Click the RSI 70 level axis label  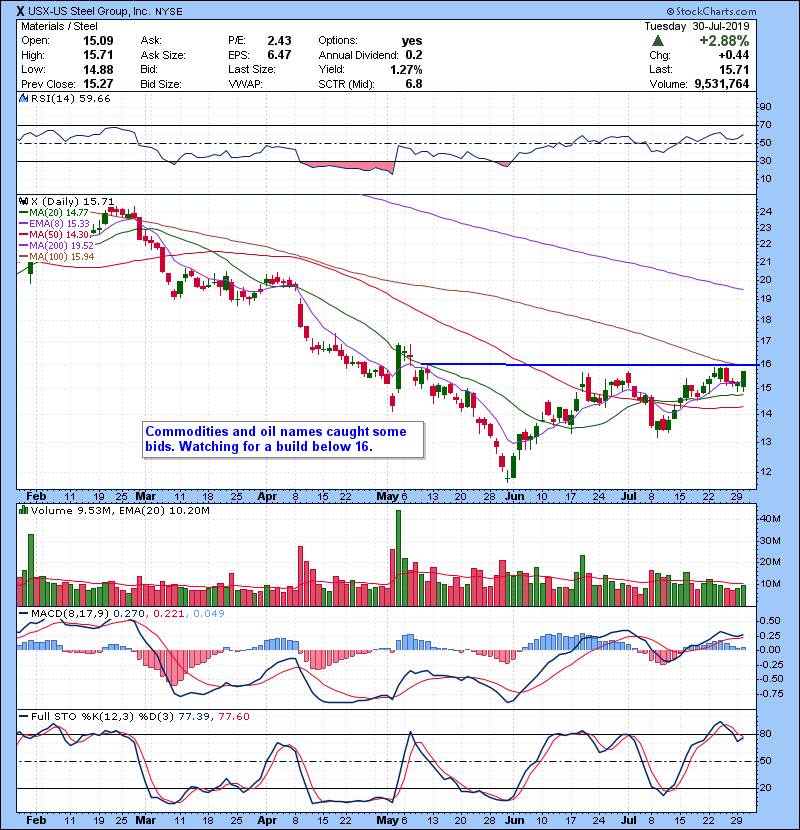coord(766,125)
